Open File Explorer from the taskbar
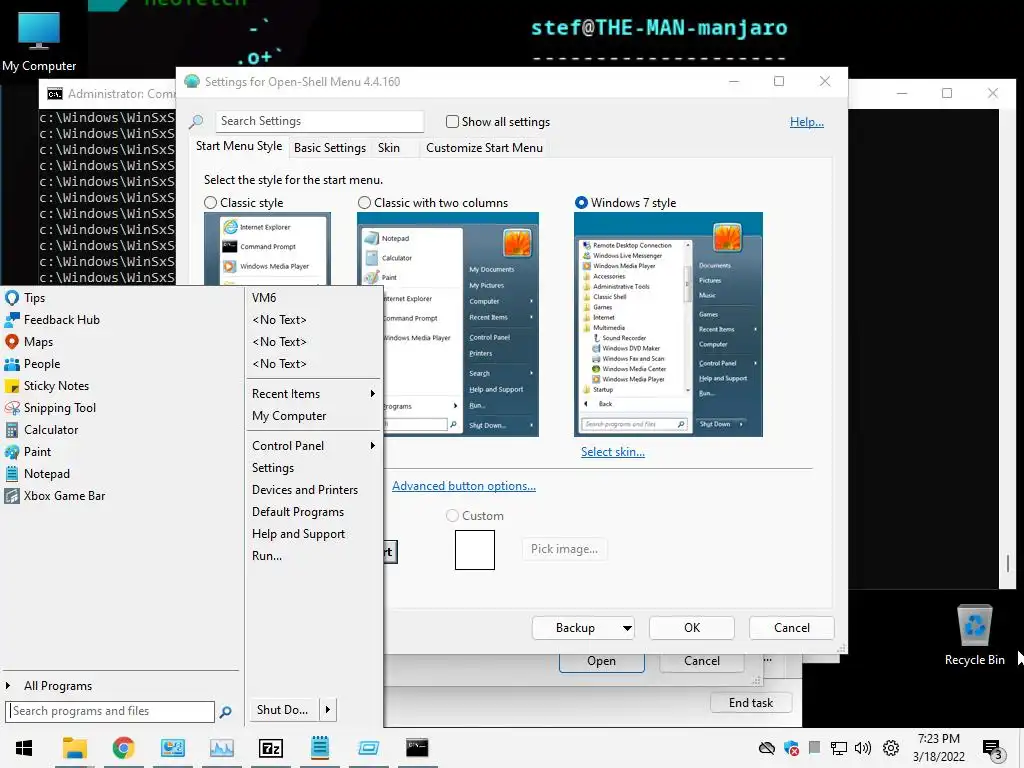 point(74,748)
